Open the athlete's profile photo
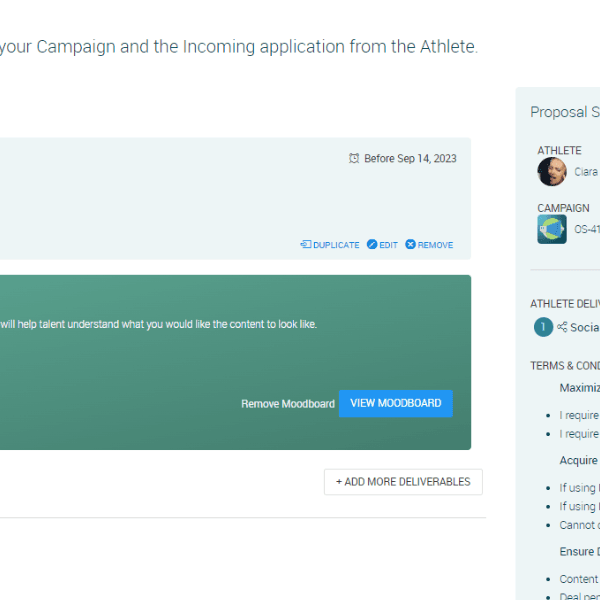 551,172
